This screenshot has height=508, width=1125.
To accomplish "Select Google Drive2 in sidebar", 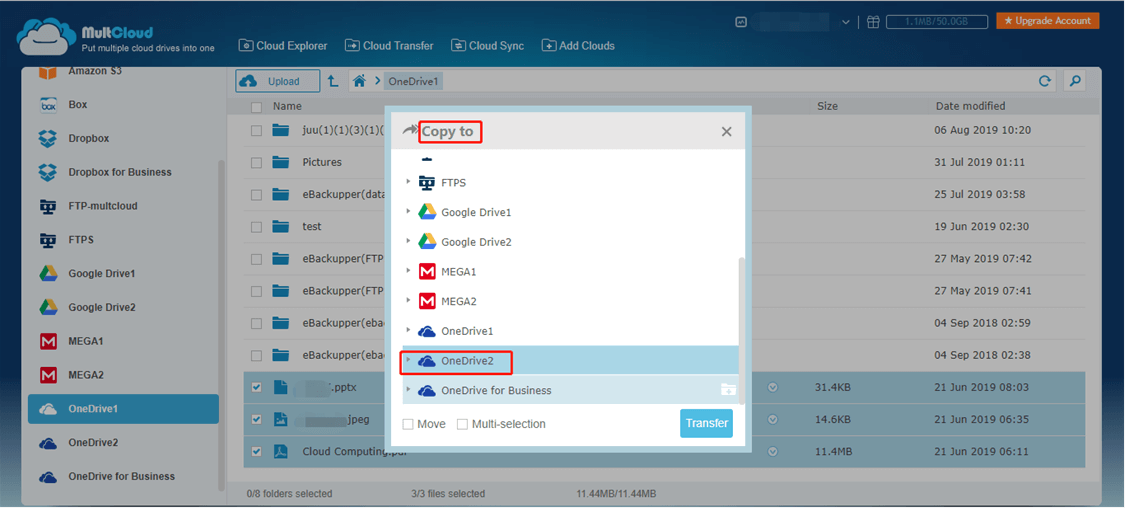I will pyautogui.click(x=123, y=307).
